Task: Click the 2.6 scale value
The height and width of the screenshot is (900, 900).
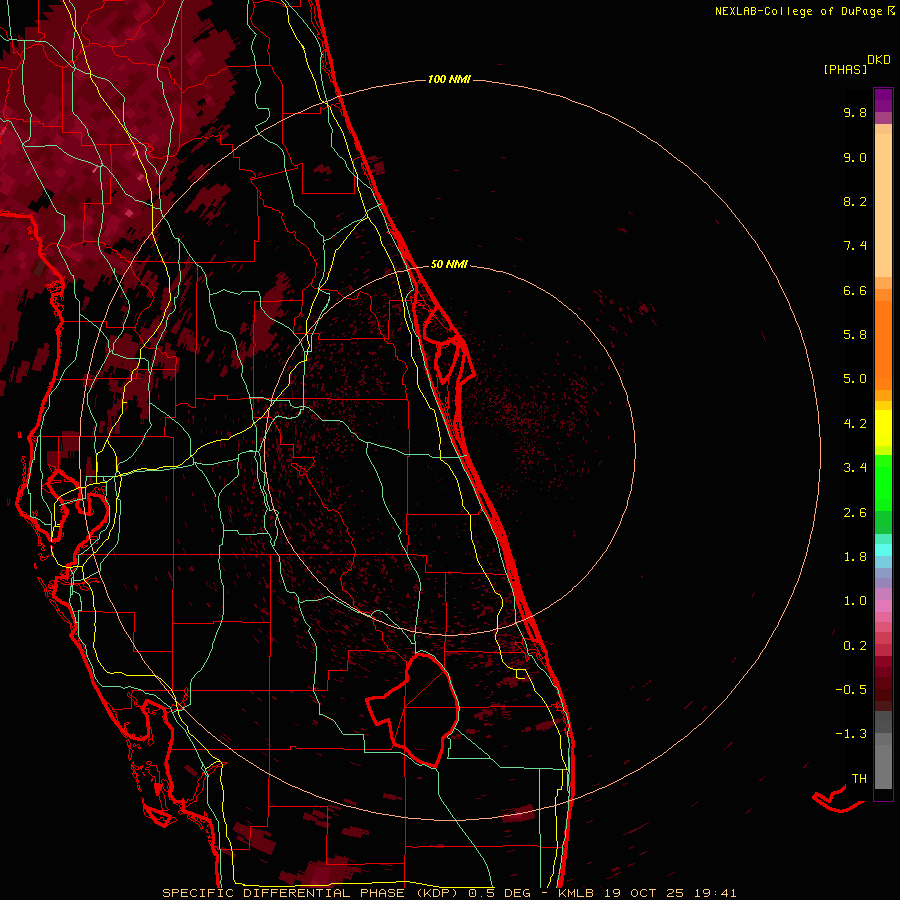Action: point(855,513)
